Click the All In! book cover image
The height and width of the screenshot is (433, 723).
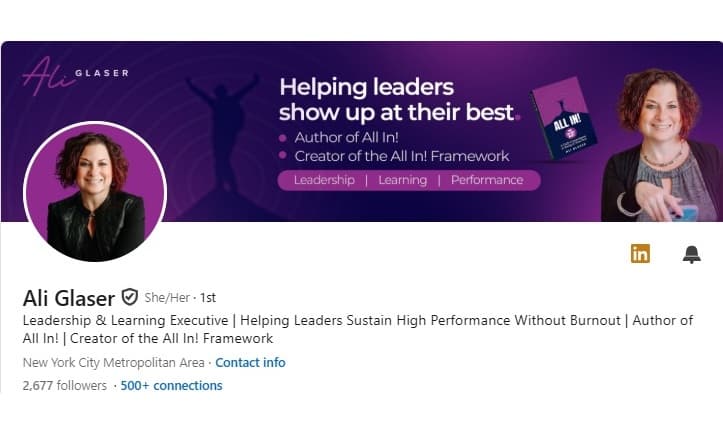click(x=563, y=119)
